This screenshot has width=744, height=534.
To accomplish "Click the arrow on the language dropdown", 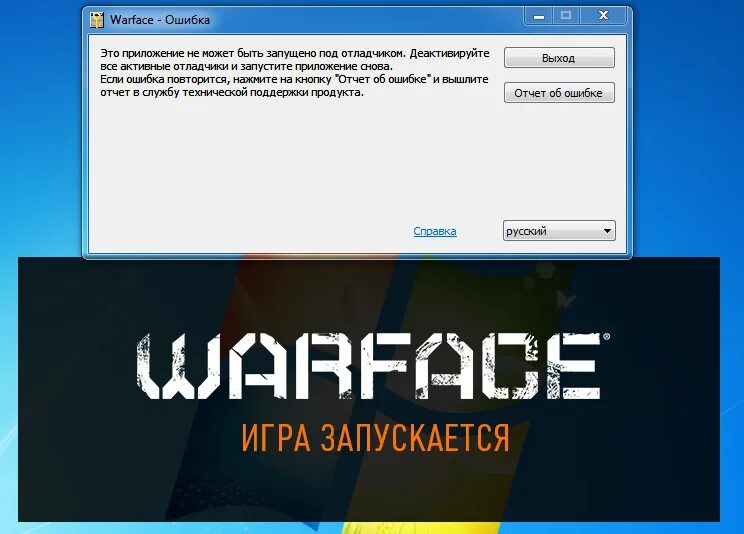I will click(x=607, y=231).
